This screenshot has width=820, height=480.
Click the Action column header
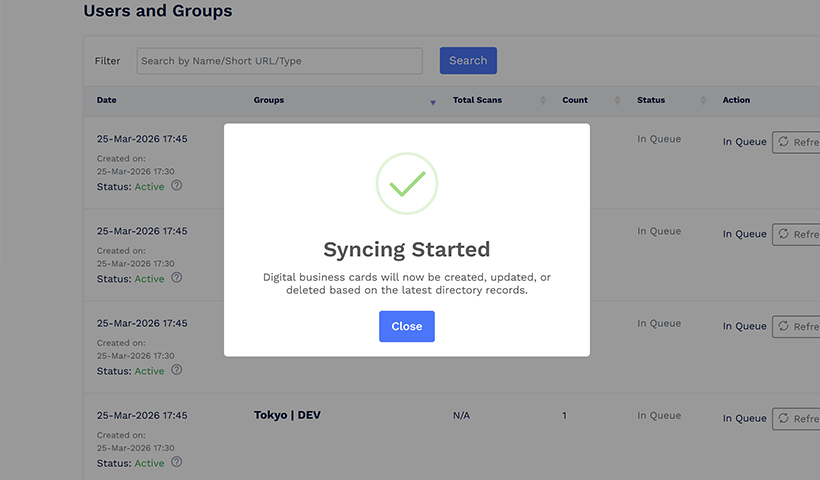click(736, 100)
